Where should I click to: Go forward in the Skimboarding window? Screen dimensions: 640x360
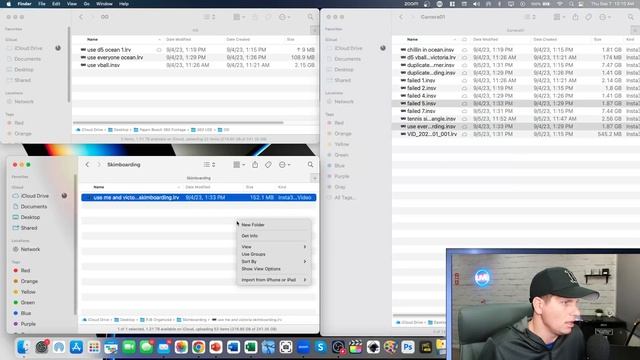tap(98, 164)
